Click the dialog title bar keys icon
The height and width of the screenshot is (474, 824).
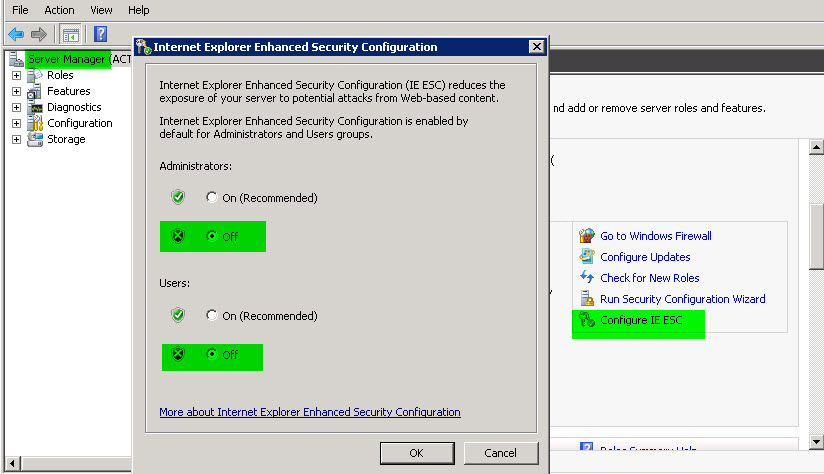pos(143,47)
